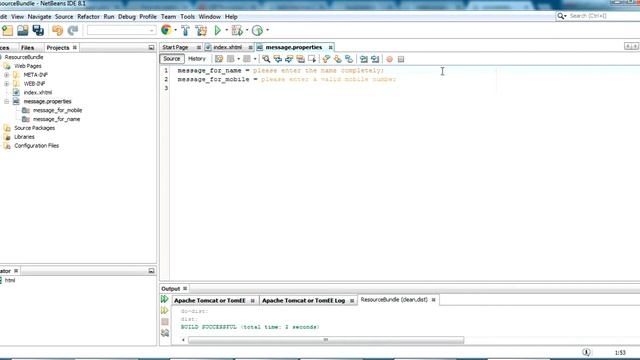Expand the WEB-INF folder node

click(7, 84)
